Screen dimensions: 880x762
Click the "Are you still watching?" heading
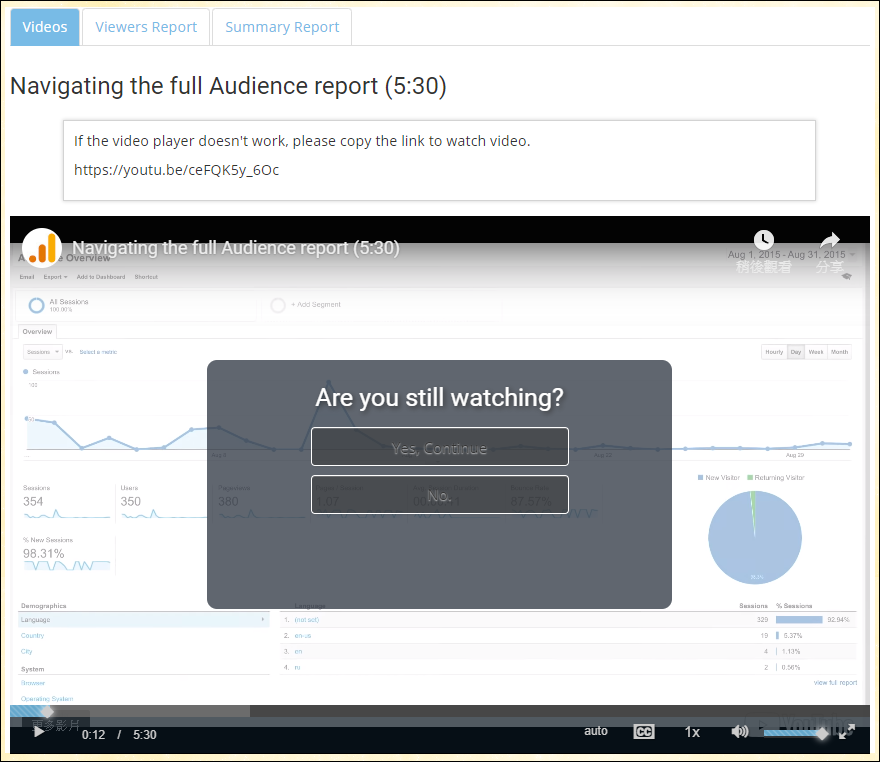439,397
